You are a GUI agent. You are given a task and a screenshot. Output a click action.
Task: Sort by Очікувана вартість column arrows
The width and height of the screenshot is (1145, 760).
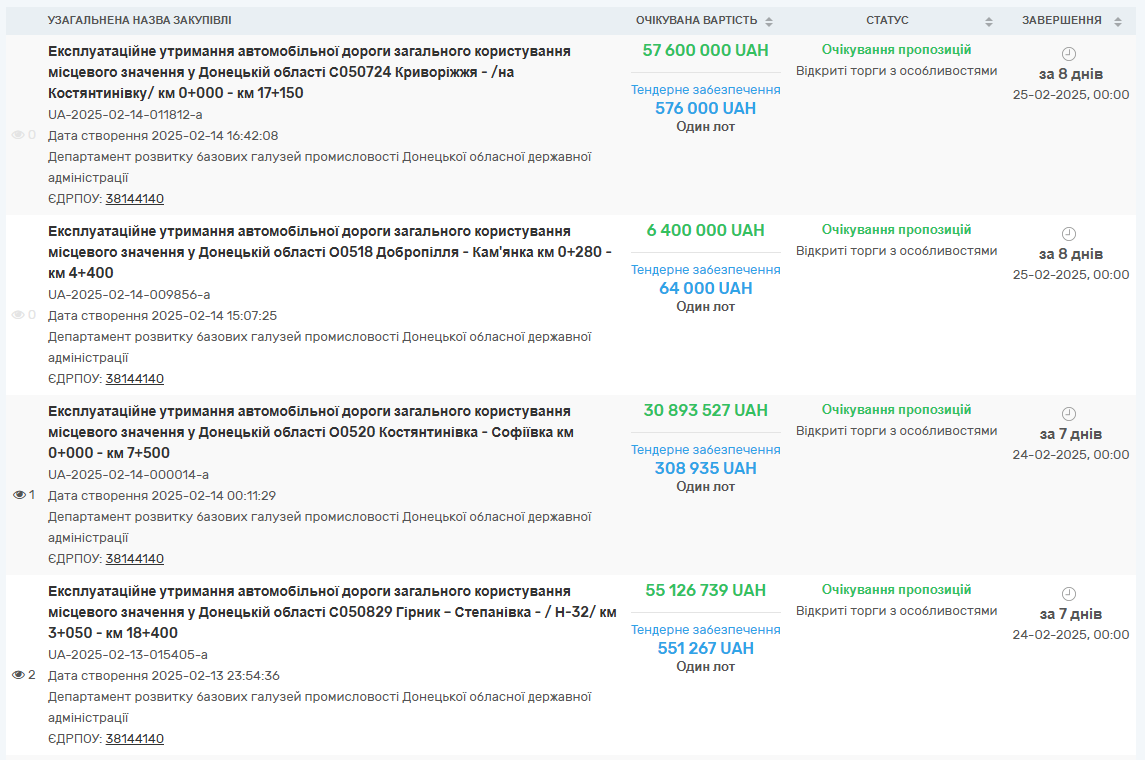(x=769, y=22)
